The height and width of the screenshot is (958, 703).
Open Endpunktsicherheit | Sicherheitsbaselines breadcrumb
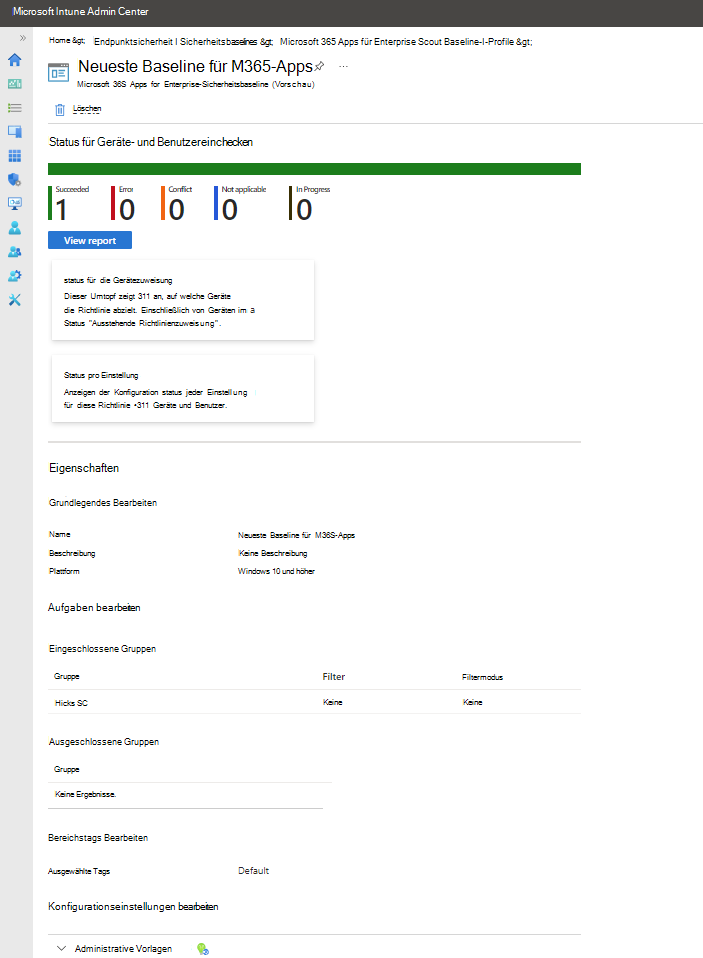[x=183, y=42]
